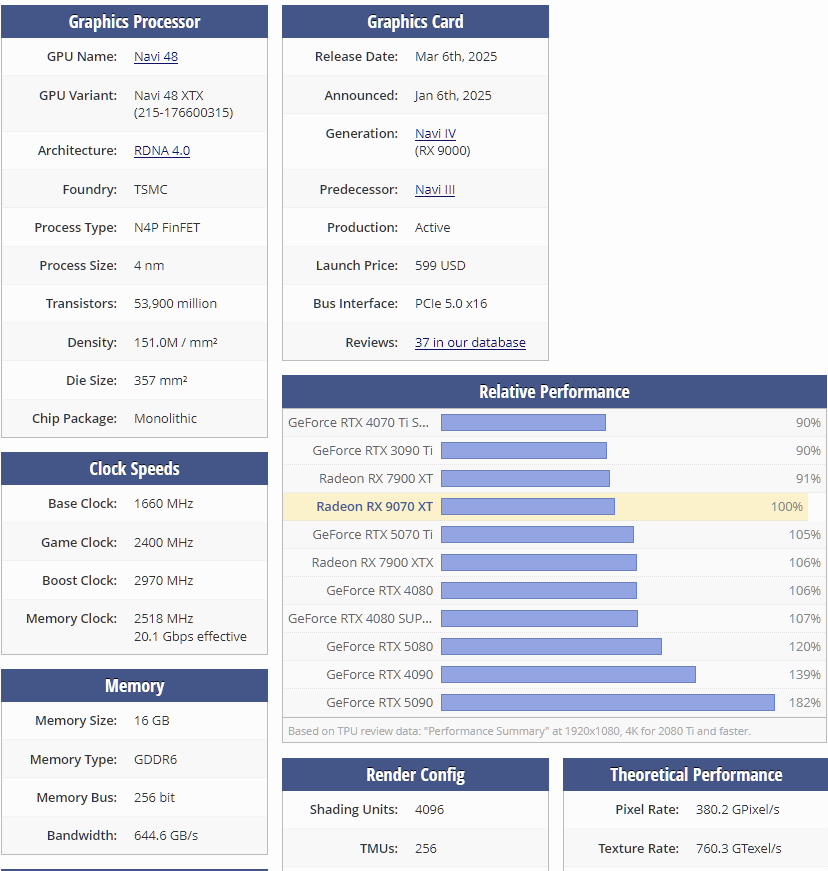Image resolution: width=828 pixels, height=871 pixels.
Task: Click the 182% performance bar for RTX 5090
Action: tap(608, 703)
